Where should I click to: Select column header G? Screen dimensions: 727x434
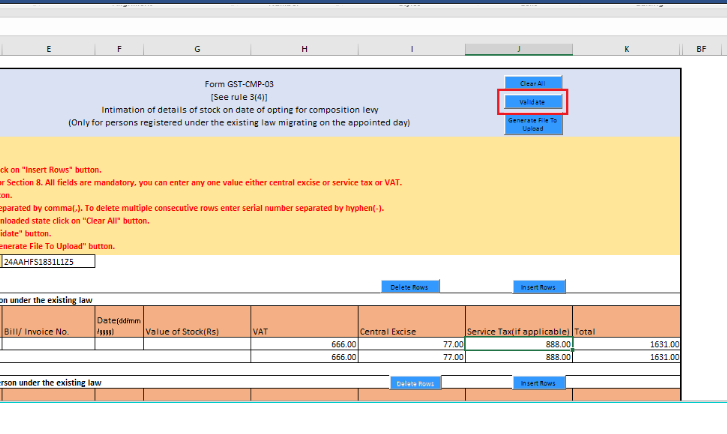point(197,48)
